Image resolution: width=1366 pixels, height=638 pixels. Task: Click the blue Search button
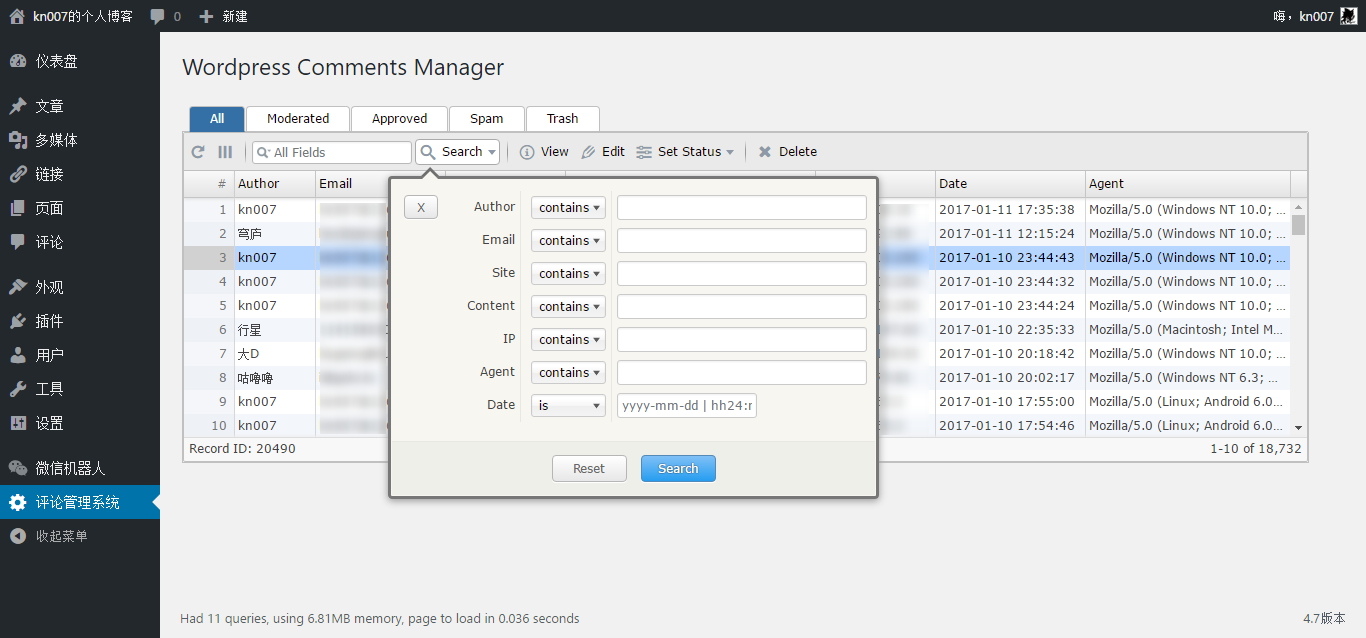(x=678, y=468)
